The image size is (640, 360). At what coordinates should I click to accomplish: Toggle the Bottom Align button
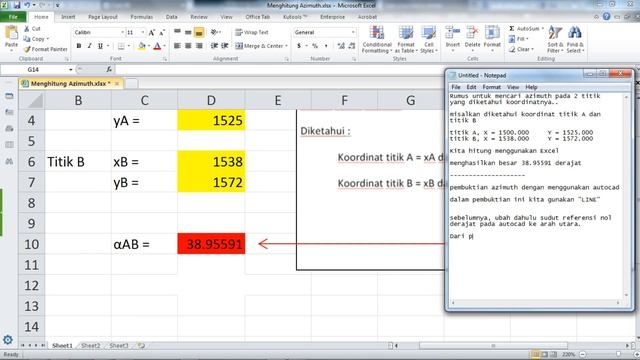tap(199, 32)
